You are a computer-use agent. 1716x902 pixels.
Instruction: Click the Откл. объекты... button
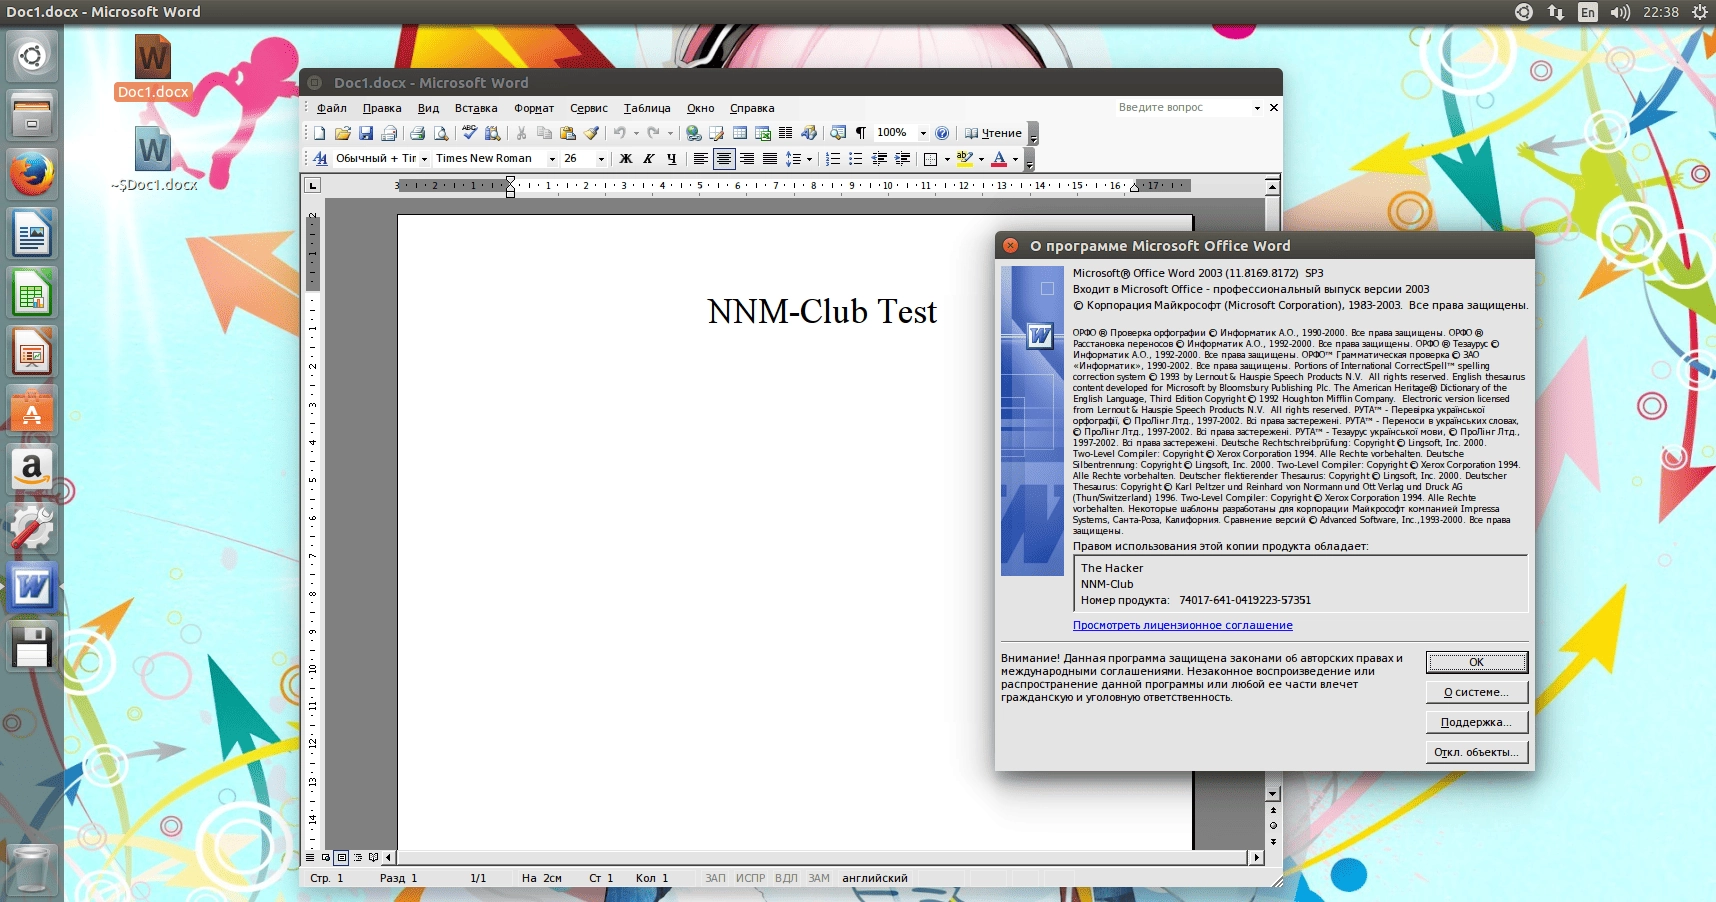click(1476, 752)
